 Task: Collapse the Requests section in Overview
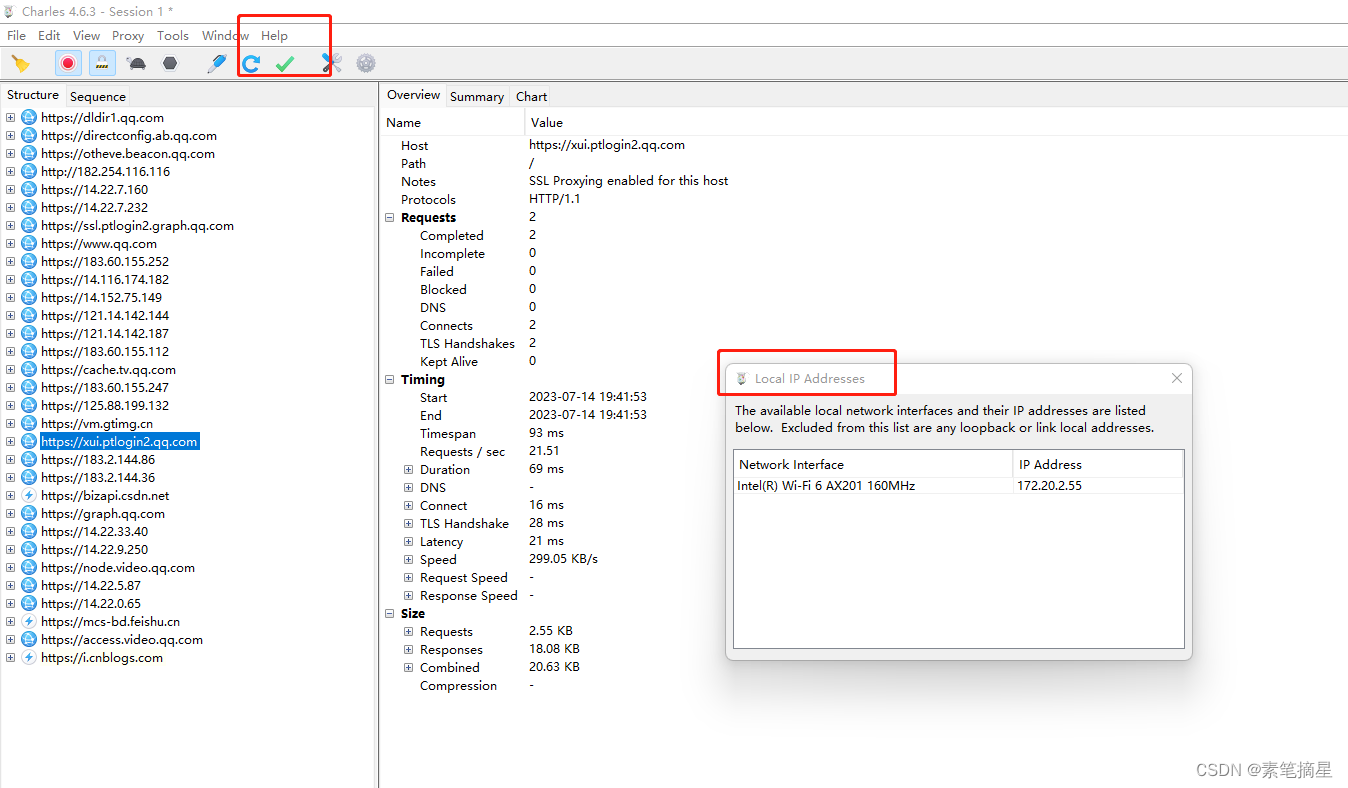click(390, 217)
